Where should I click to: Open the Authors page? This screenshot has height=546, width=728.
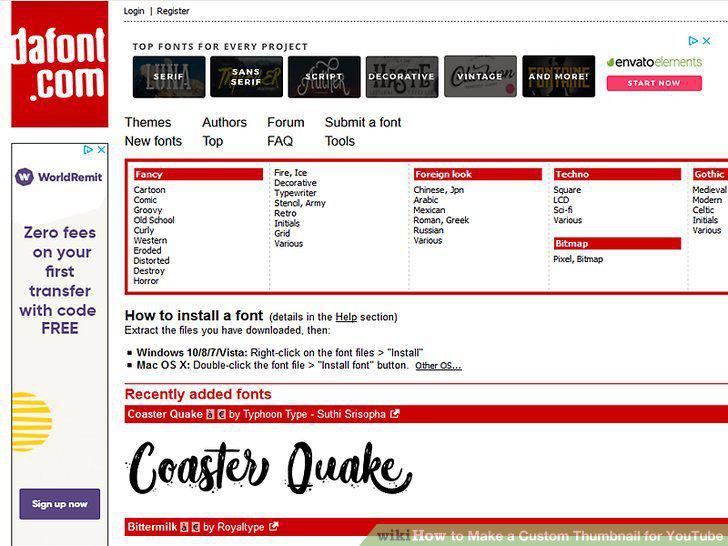224,122
